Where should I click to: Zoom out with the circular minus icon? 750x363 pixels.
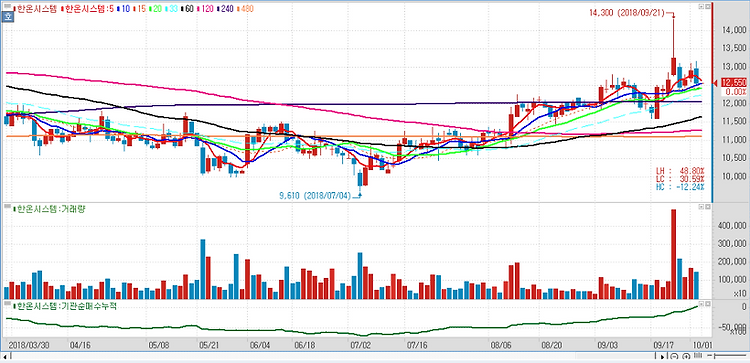(674, 356)
